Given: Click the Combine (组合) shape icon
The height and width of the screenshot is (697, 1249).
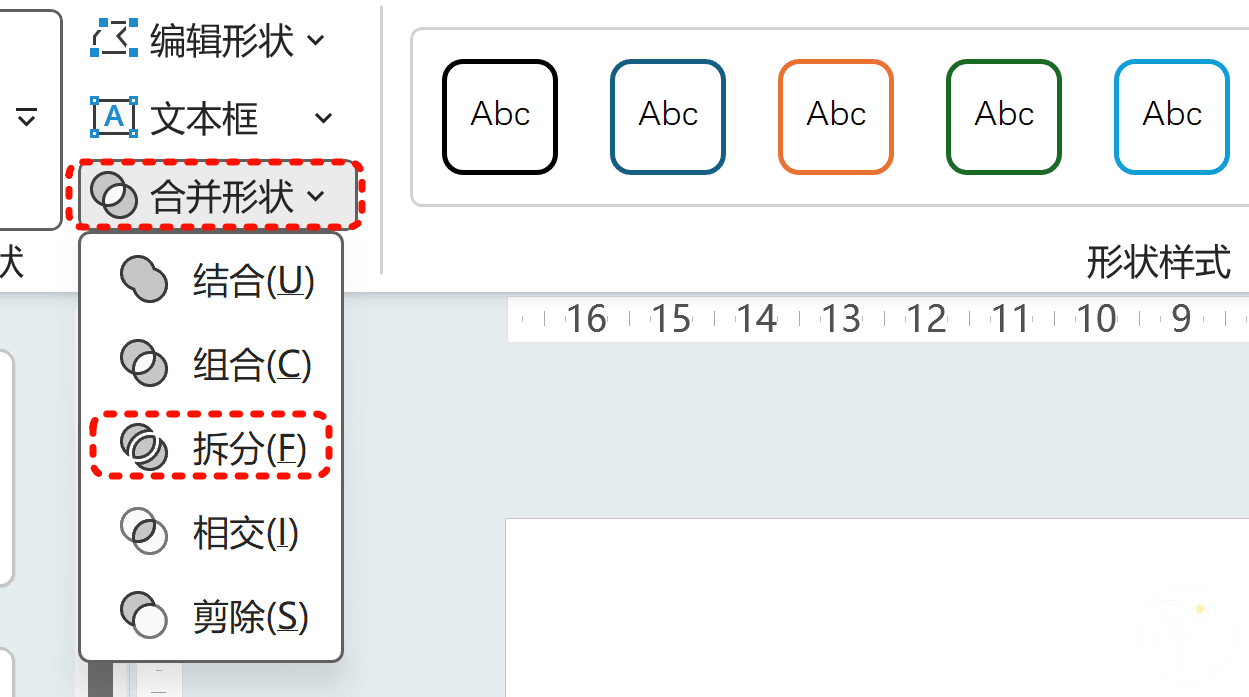Looking at the screenshot, I should (x=143, y=364).
